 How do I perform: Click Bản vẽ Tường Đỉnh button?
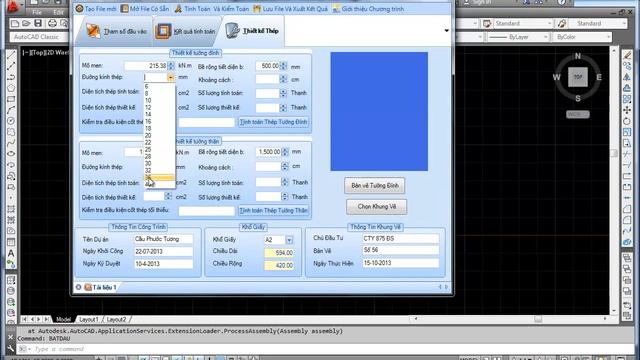pos(375,186)
